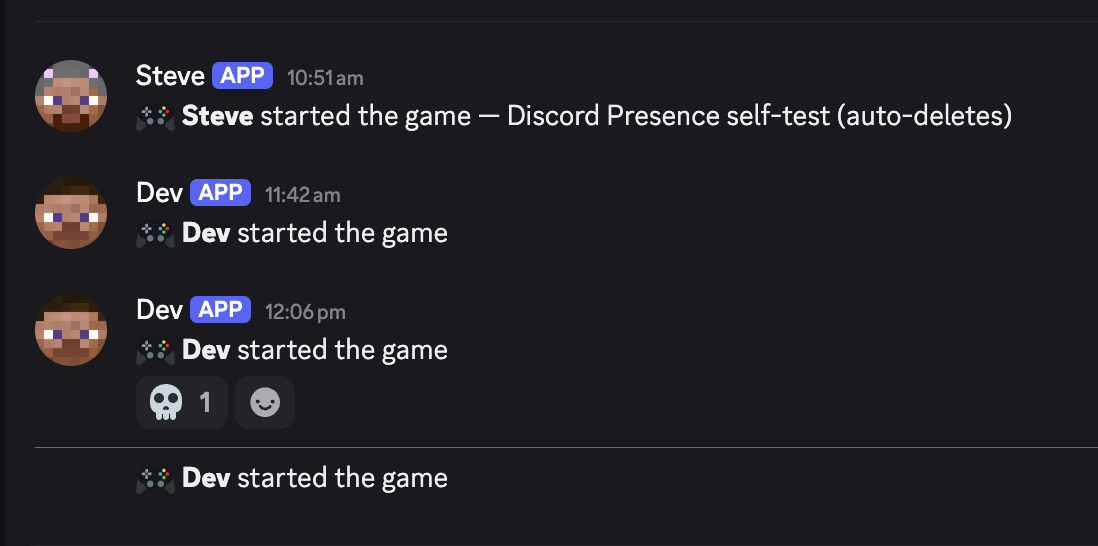Click the APP badge beside the 11:42 am timestamp
Image resolution: width=1098 pixels, height=546 pixels.
click(220, 192)
